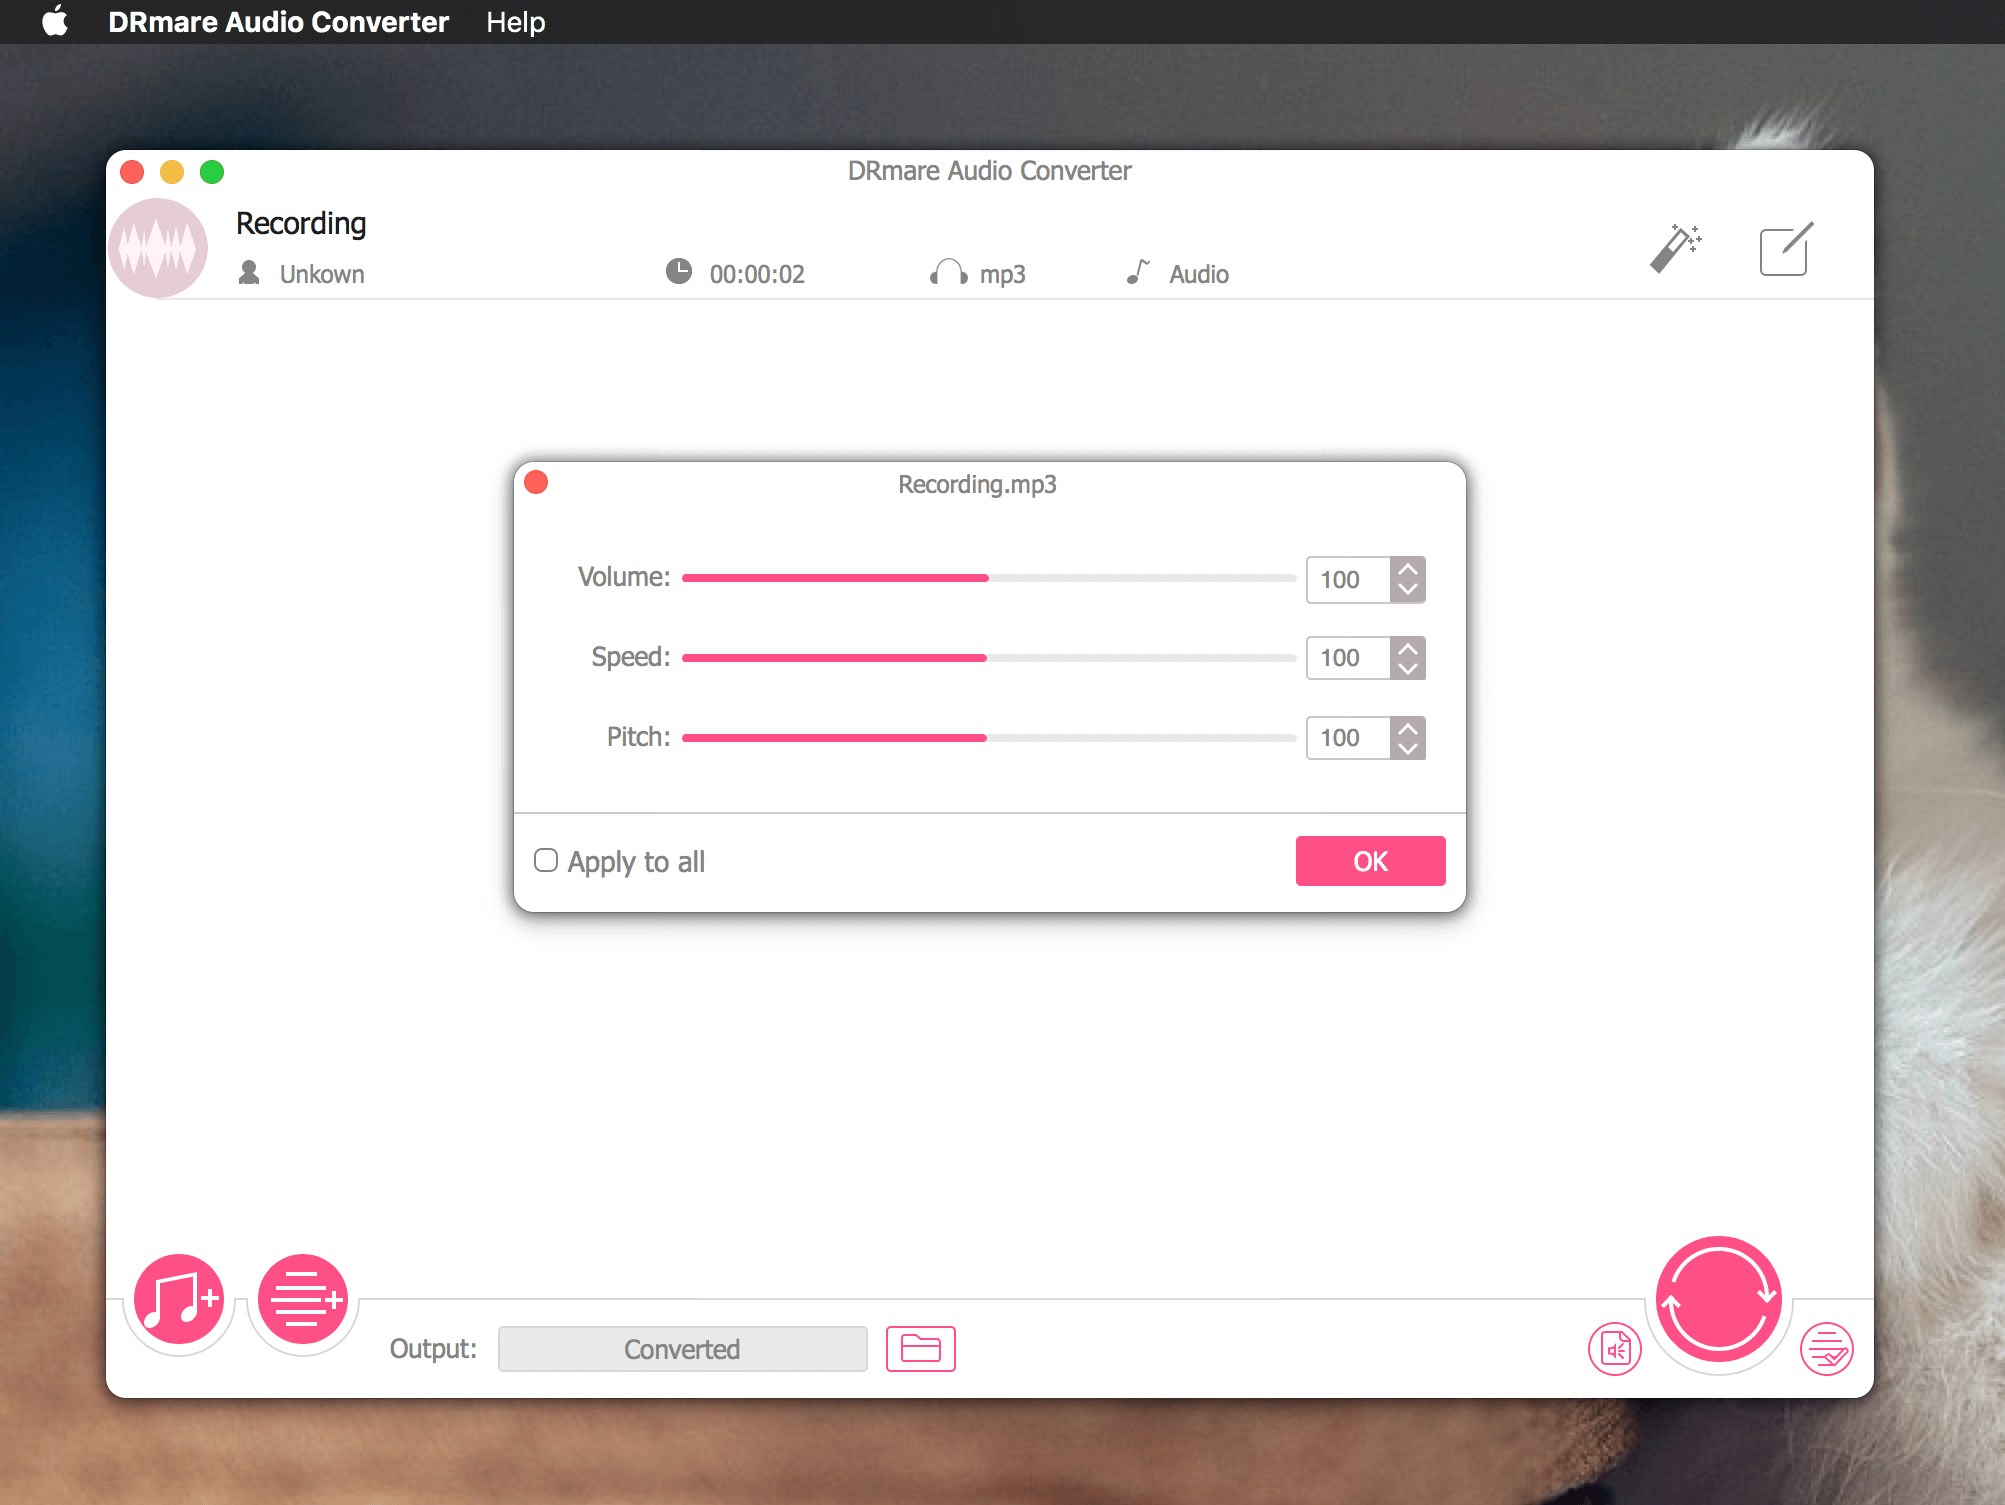This screenshot has width=2005, height=1505.
Task: Increase Volume with the up stepper arrow
Action: (x=1408, y=569)
